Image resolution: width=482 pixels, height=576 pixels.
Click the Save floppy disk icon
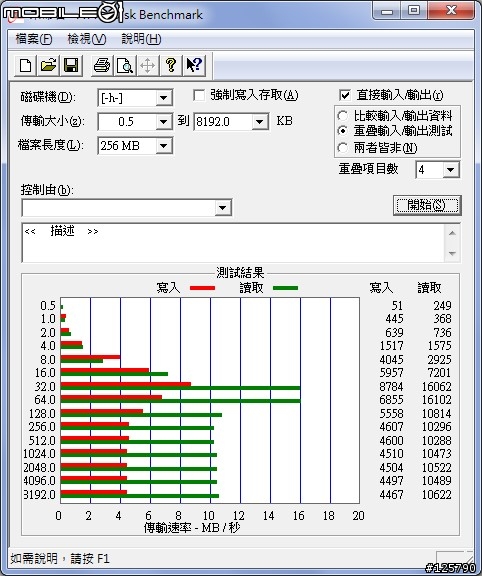pyautogui.click(x=71, y=66)
